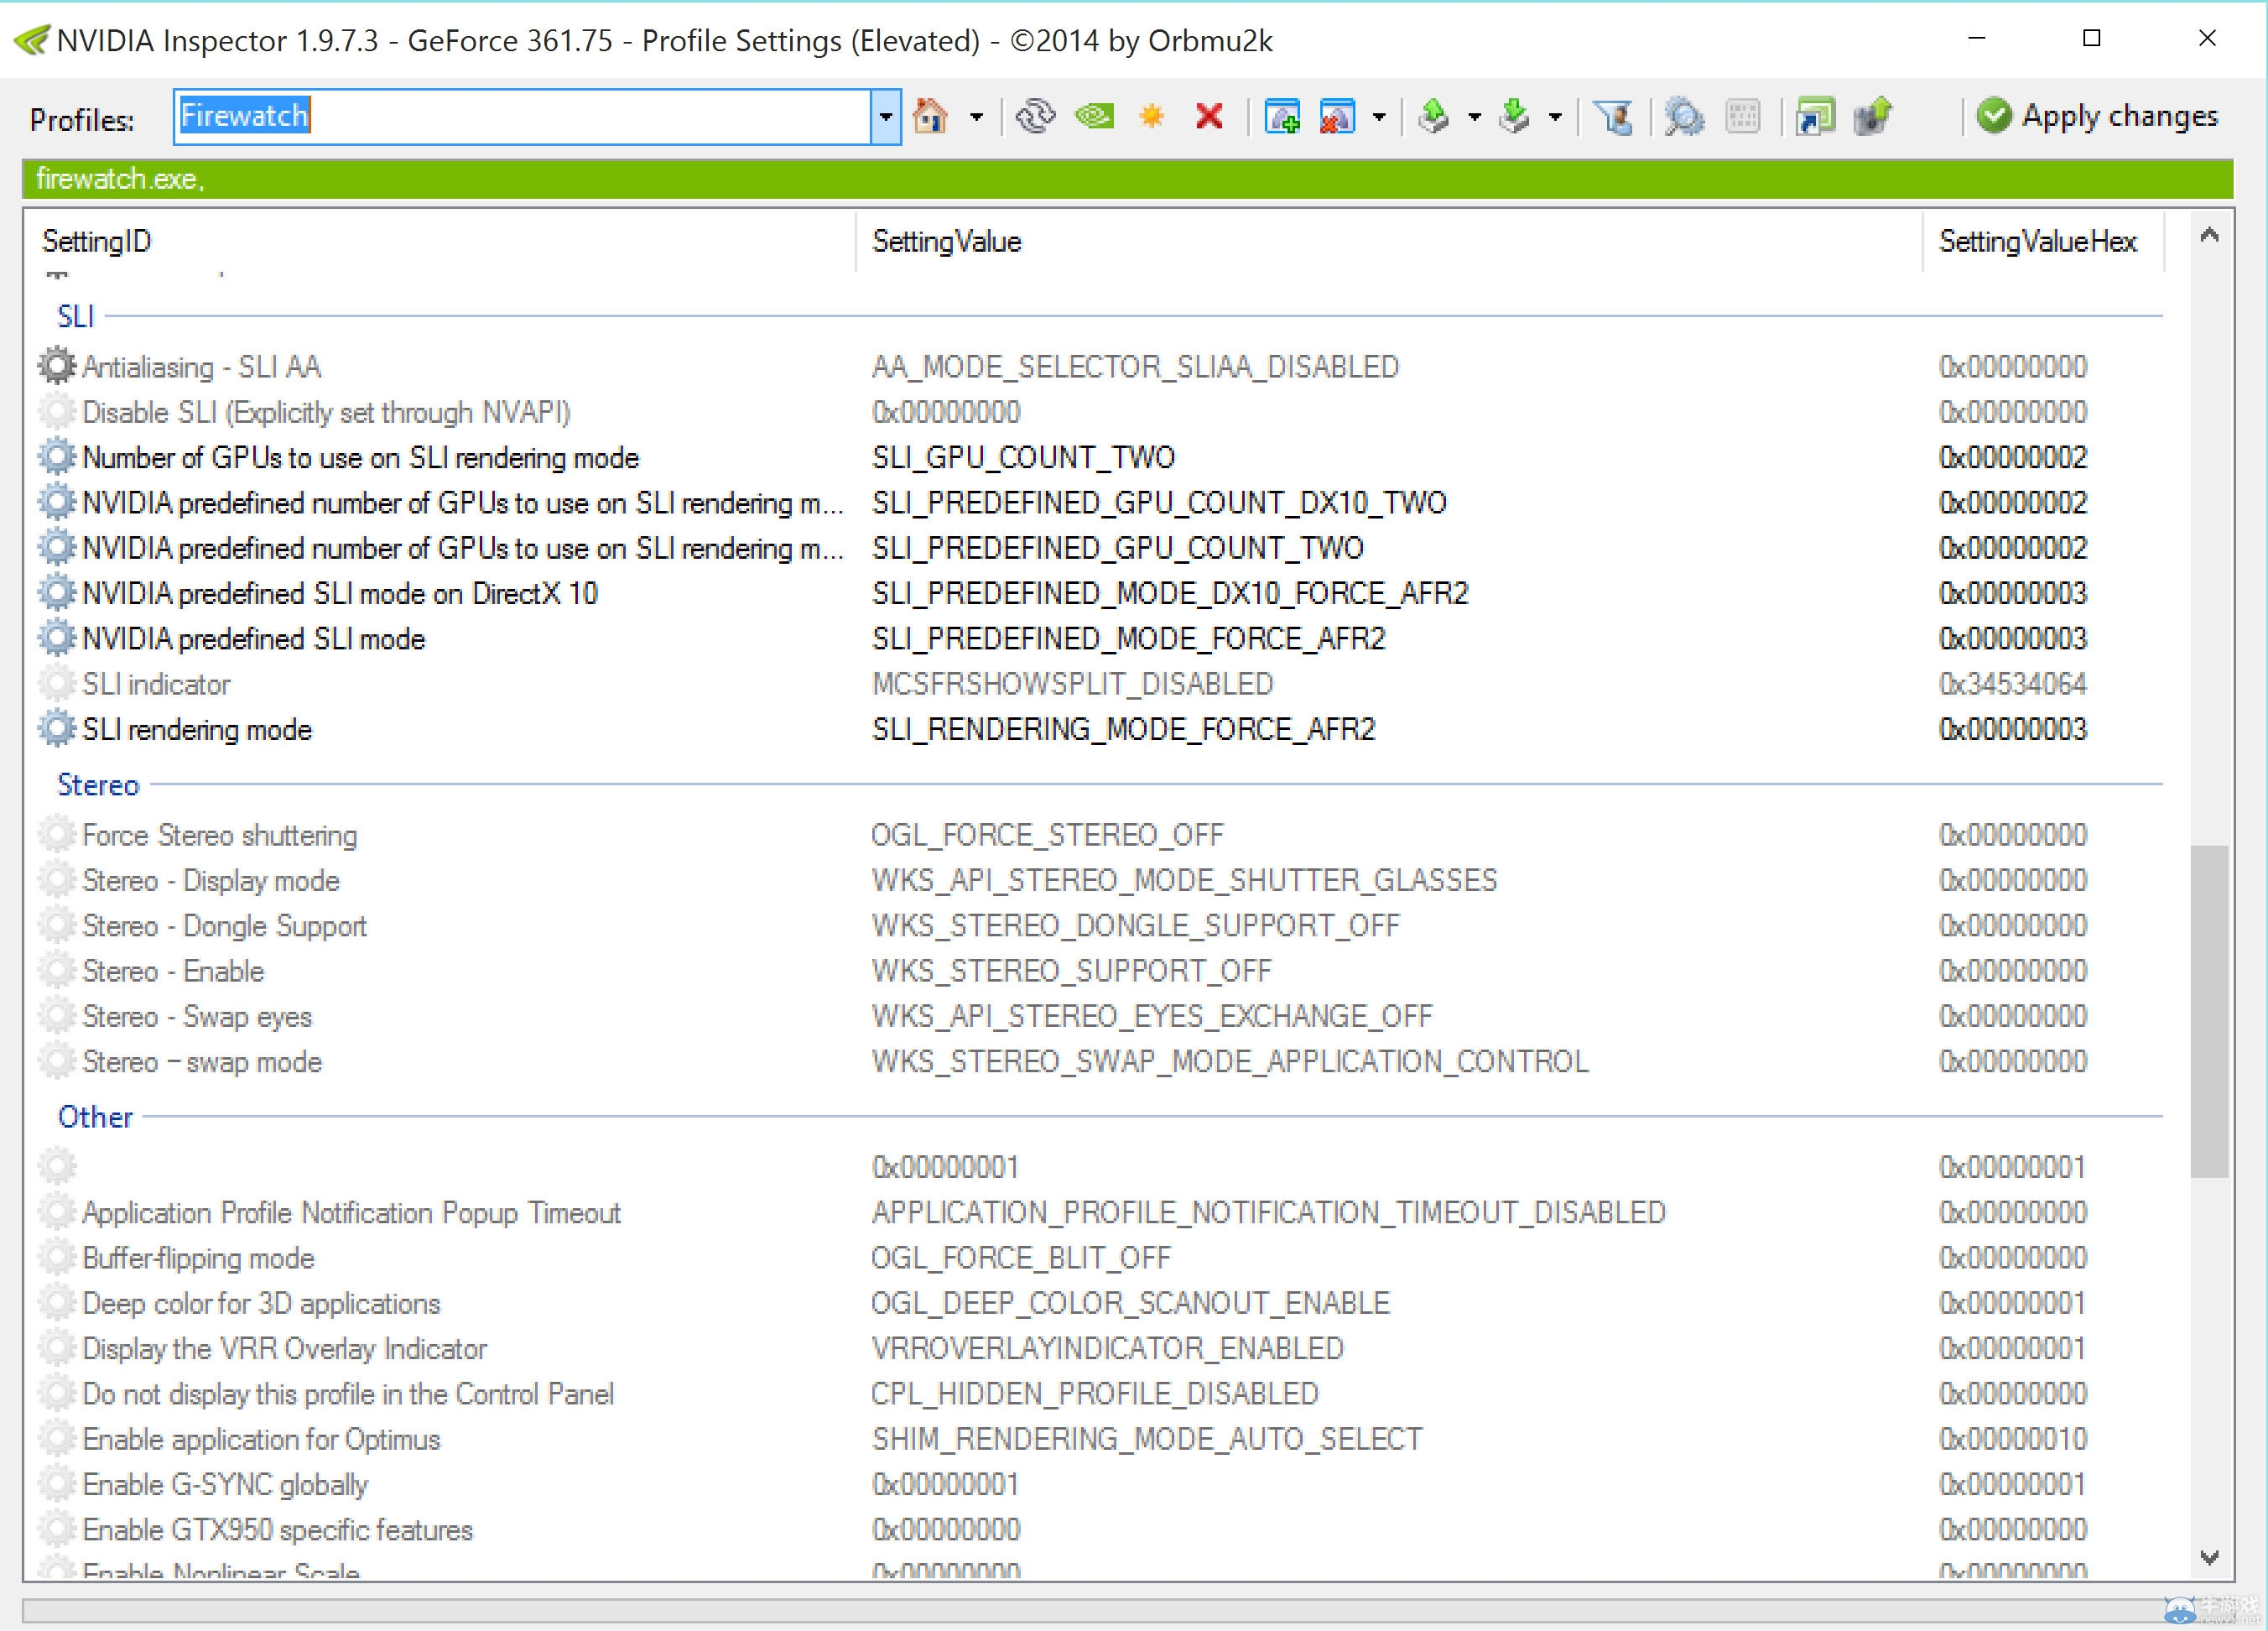This screenshot has height=1631, width=2268.
Task: Select SLI_PREDEFINED_MODE_DX10_FORCE_AFR2 value
Action: coord(1170,593)
